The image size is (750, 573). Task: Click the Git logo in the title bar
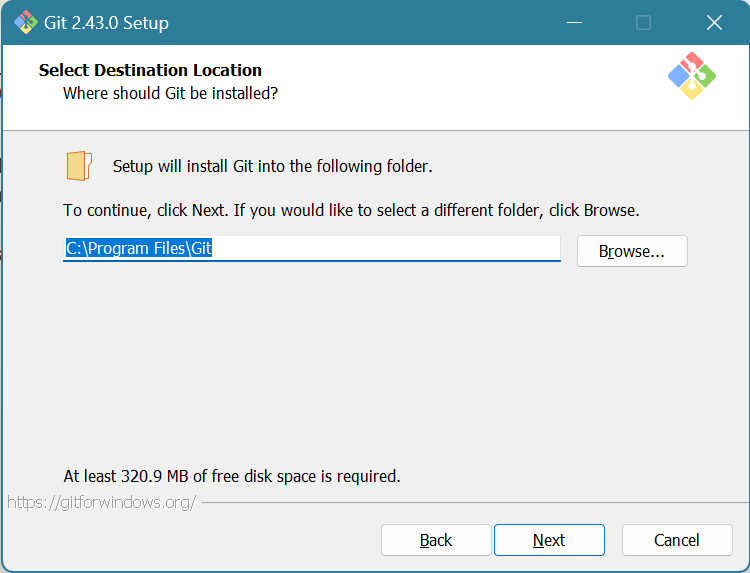tap(25, 22)
